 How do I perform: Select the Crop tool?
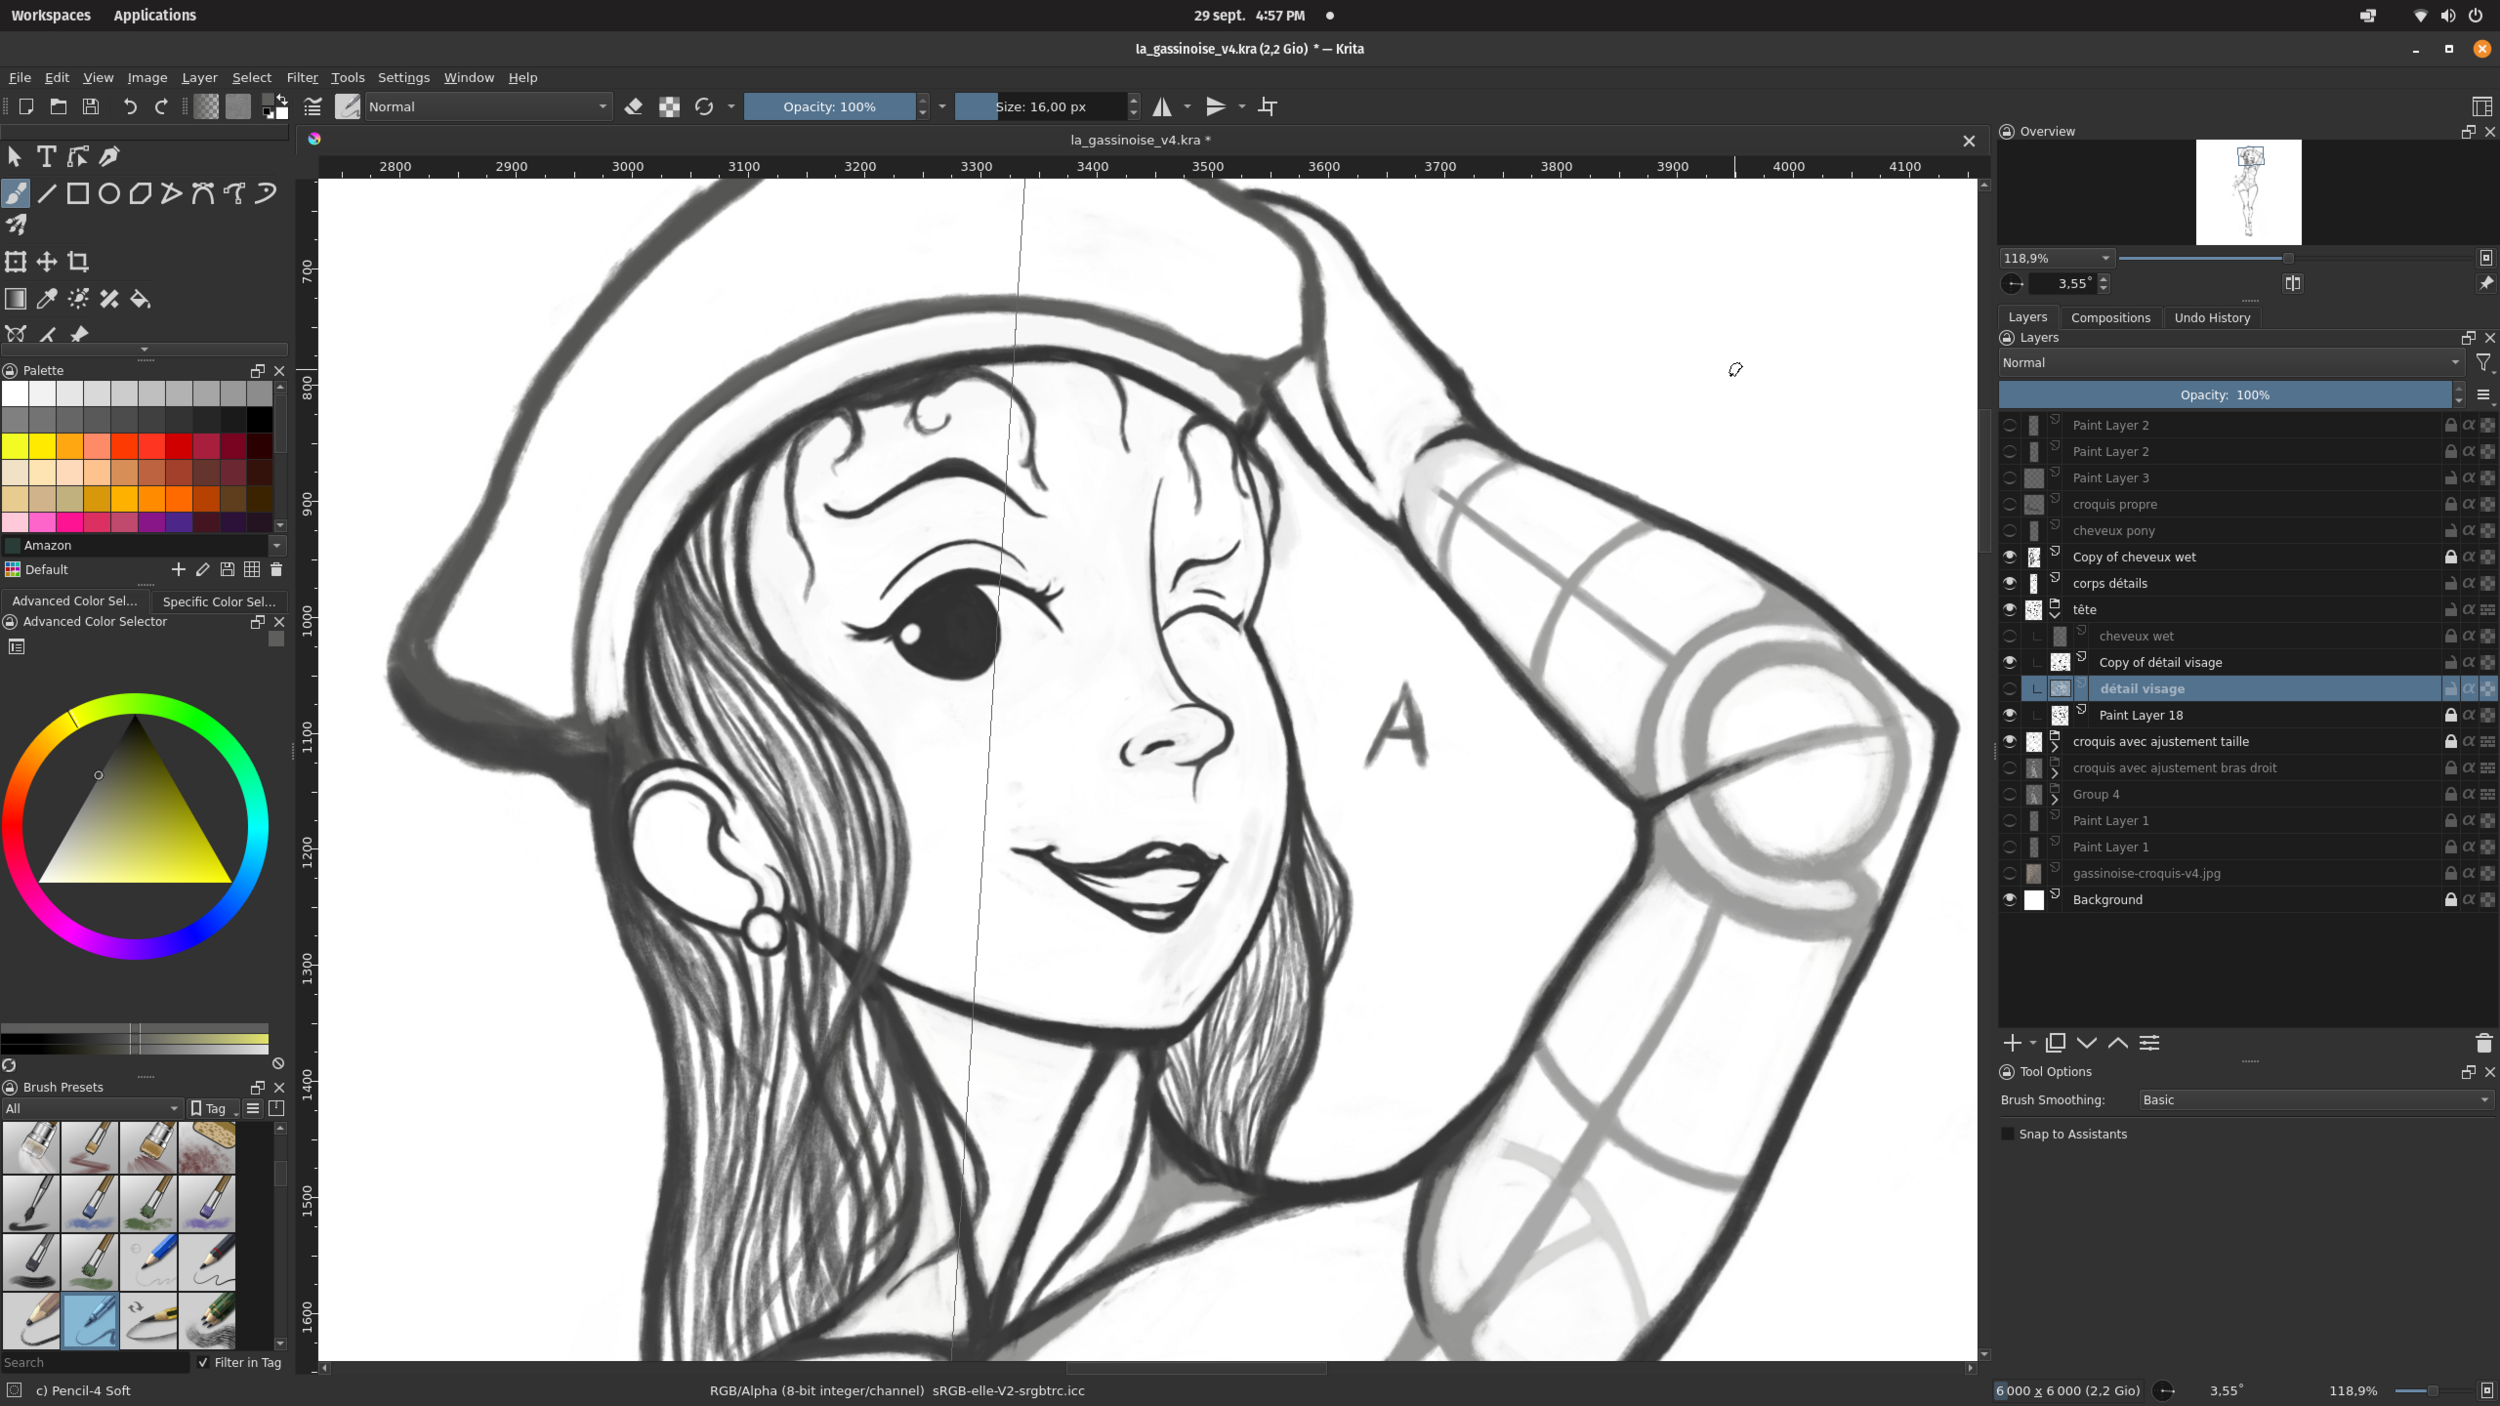tap(78, 262)
